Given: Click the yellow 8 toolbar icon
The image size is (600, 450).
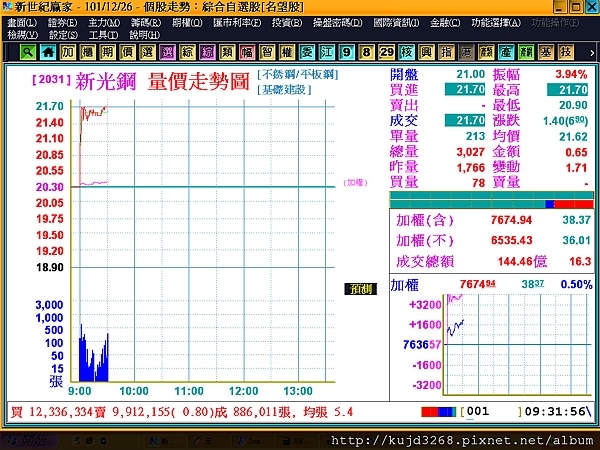Looking at the screenshot, I should point(366,52).
